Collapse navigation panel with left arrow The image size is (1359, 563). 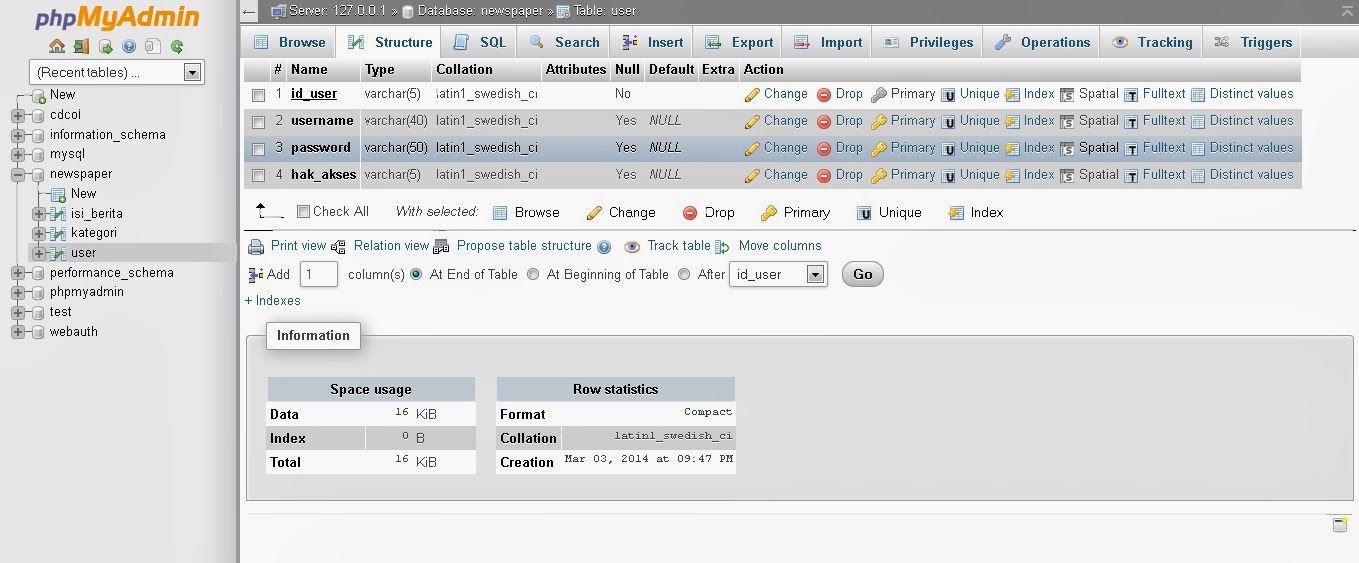(x=249, y=12)
